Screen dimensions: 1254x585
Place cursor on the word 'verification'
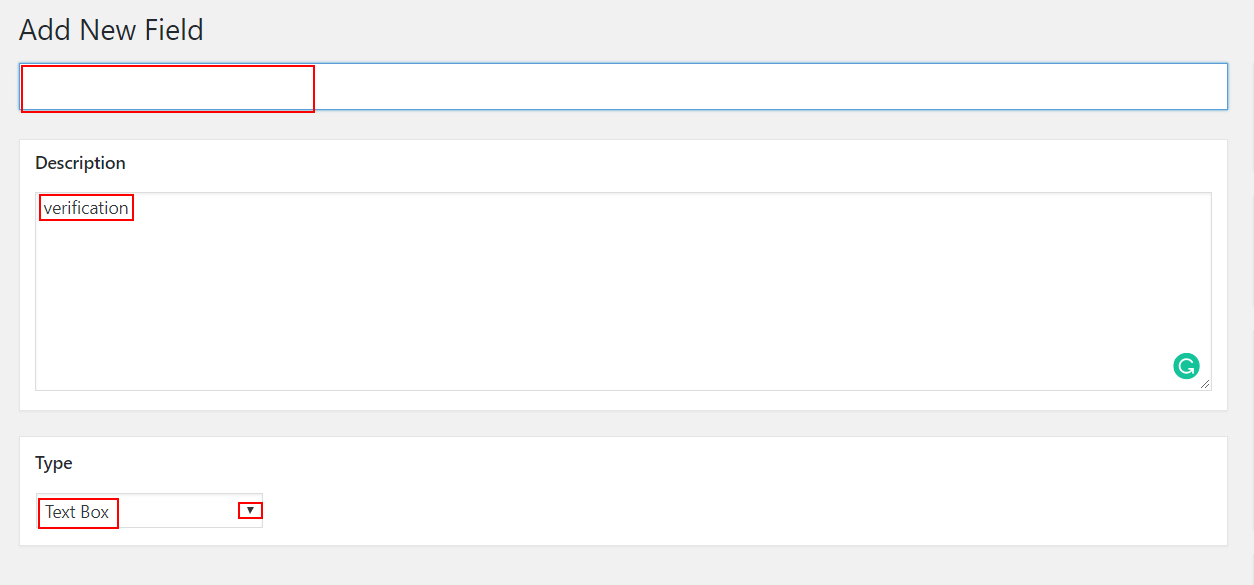[86, 208]
